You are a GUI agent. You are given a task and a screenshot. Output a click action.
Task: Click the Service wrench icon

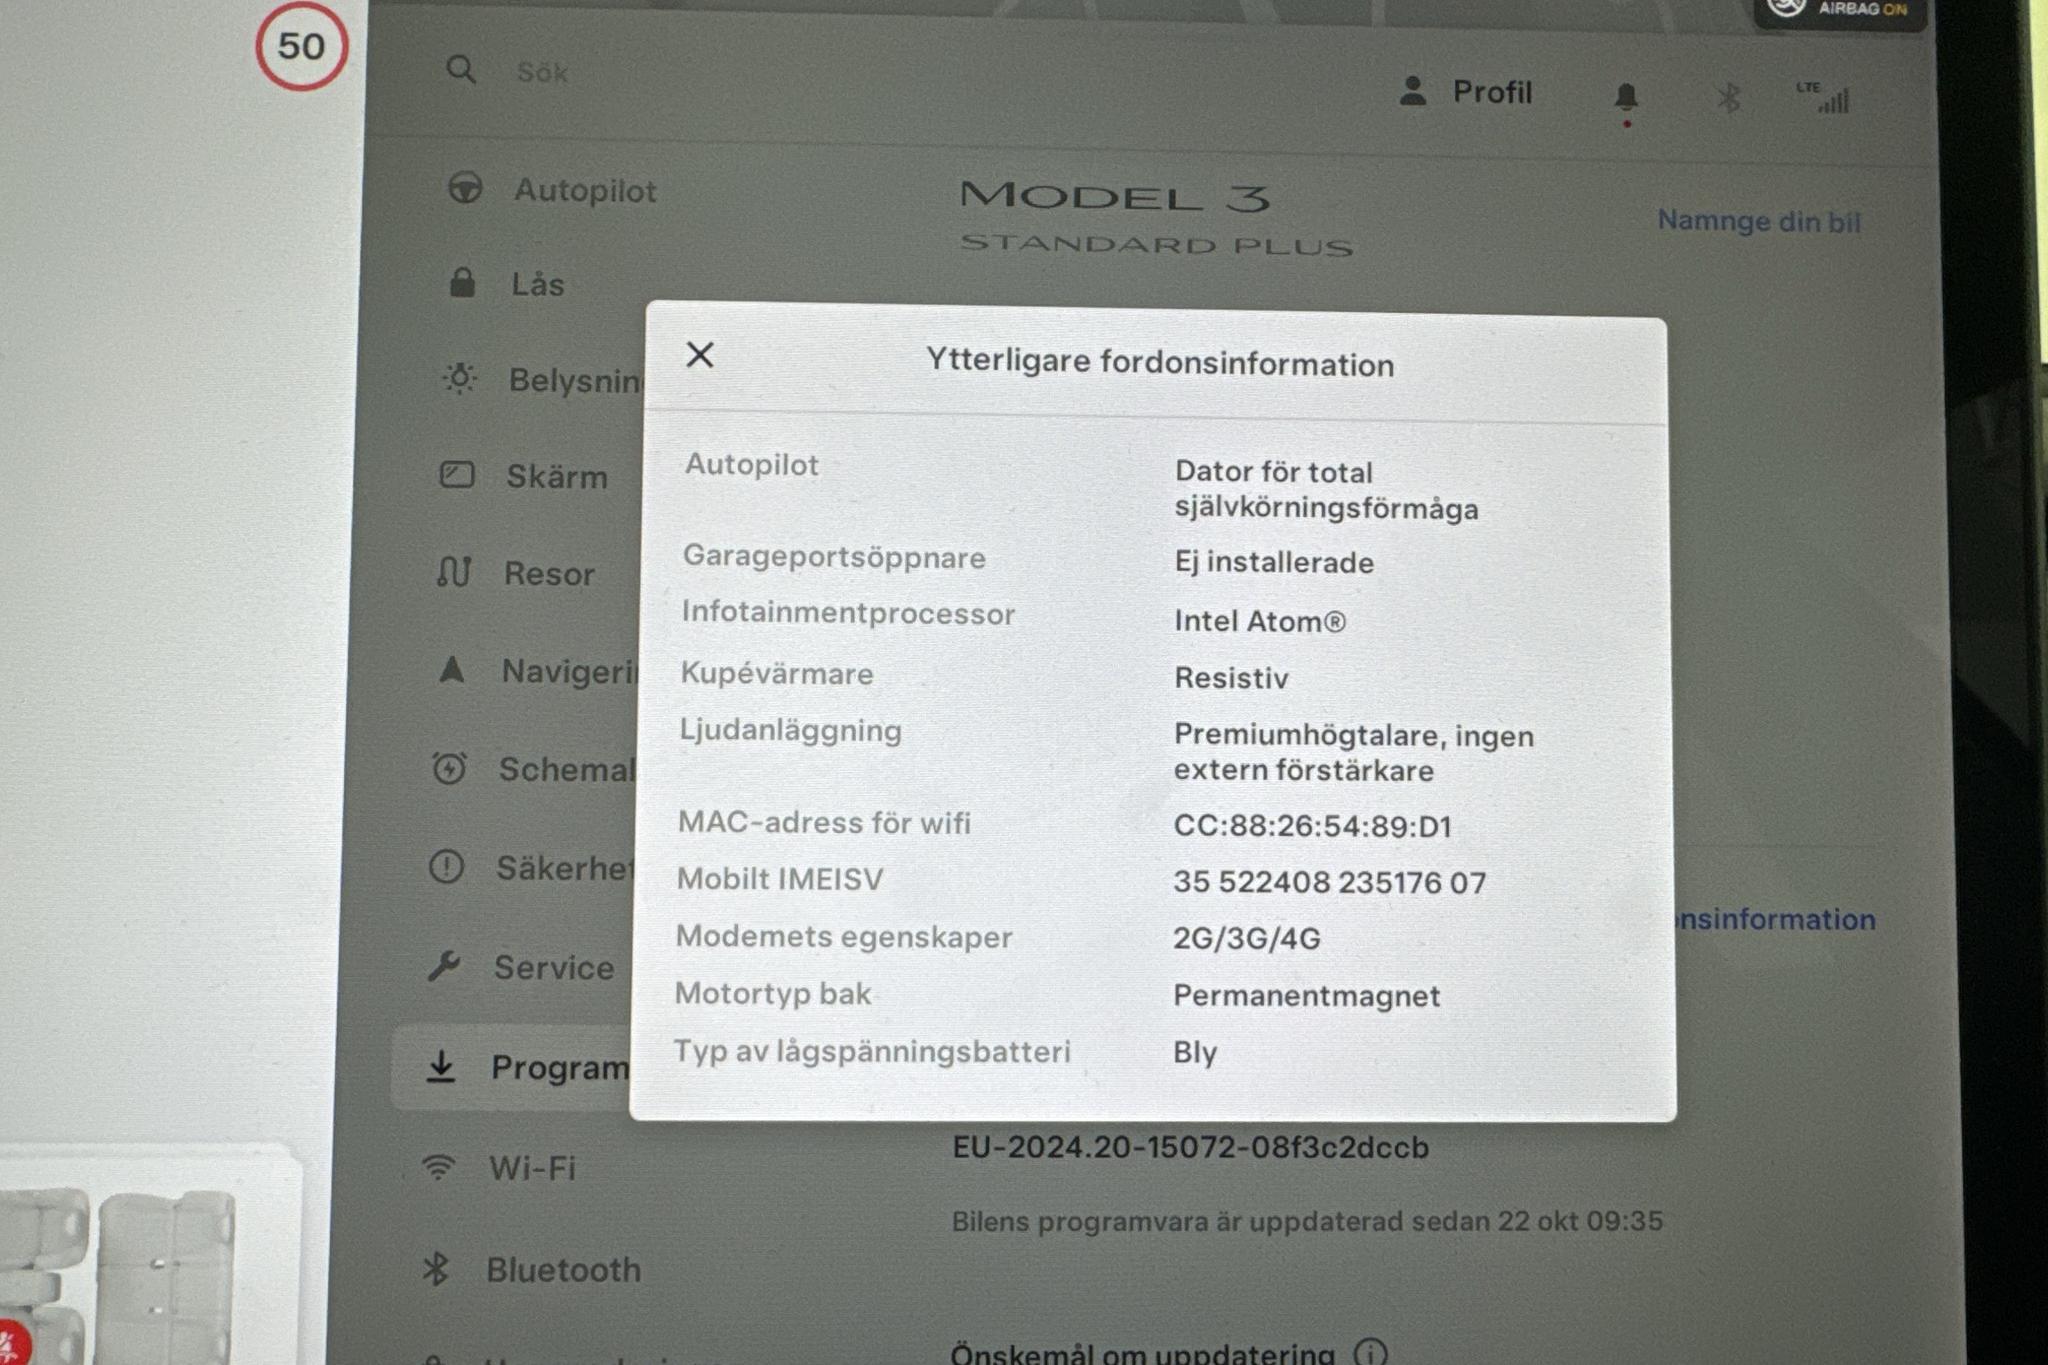click(x=444, y=965)
